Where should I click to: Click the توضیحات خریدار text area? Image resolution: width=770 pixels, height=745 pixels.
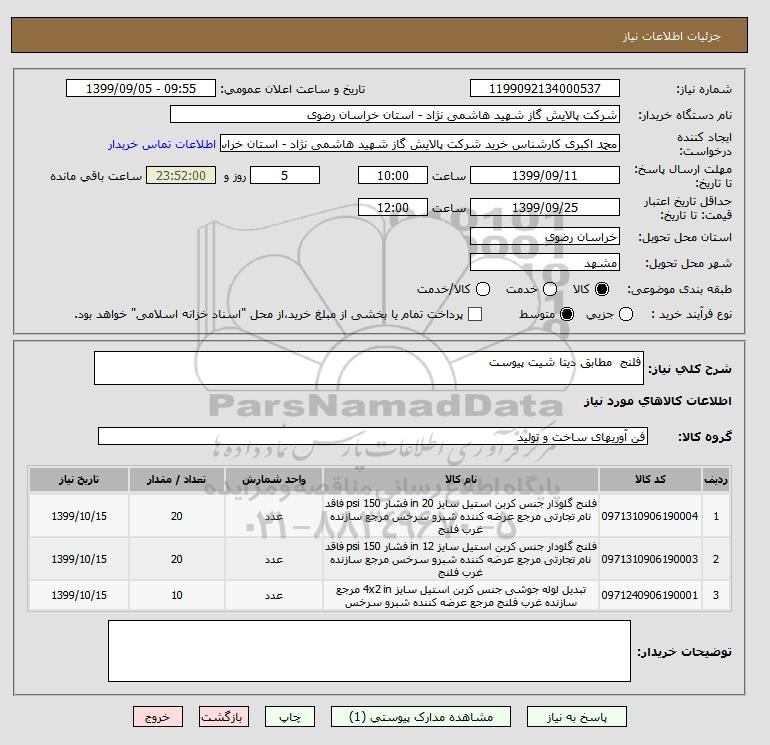pyautogui.click(x=369, y=651)
